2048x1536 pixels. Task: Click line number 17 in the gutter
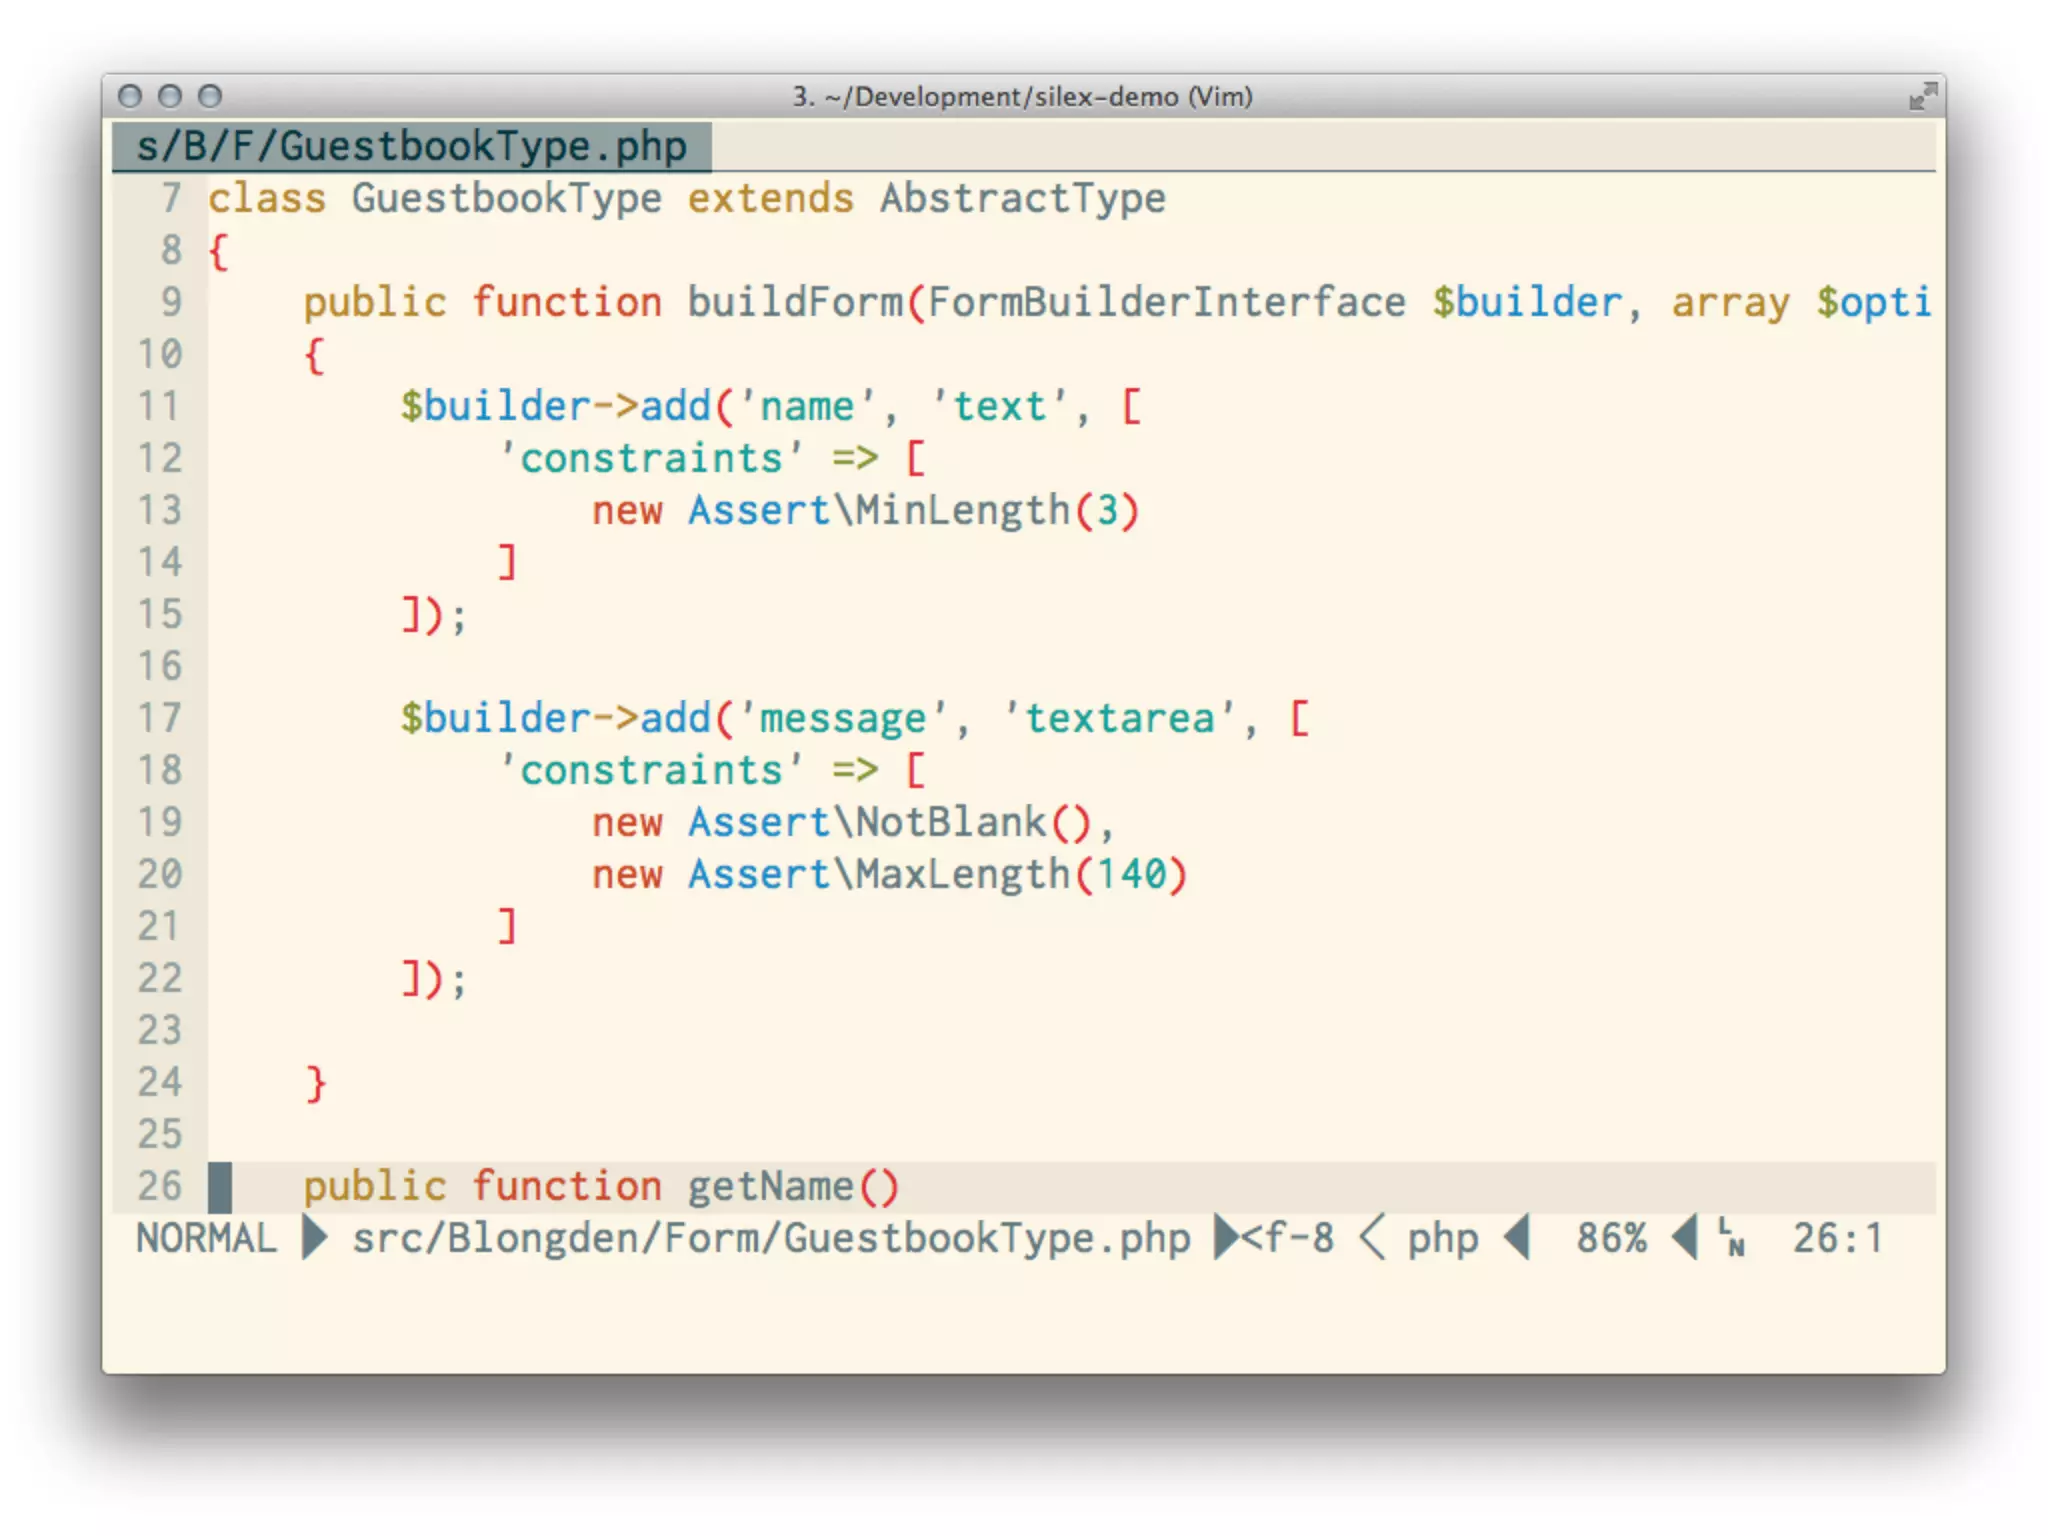(160, 718)
